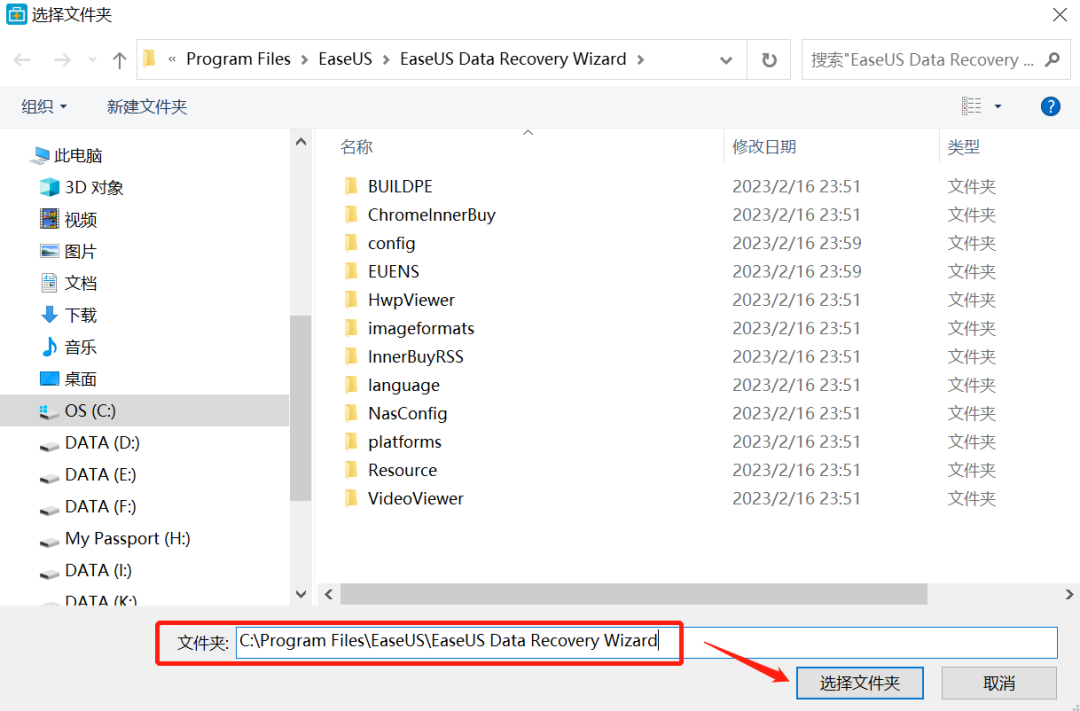1080x711 pixels.
Task: Change view layout icon
Action: [x=971, y=106]
